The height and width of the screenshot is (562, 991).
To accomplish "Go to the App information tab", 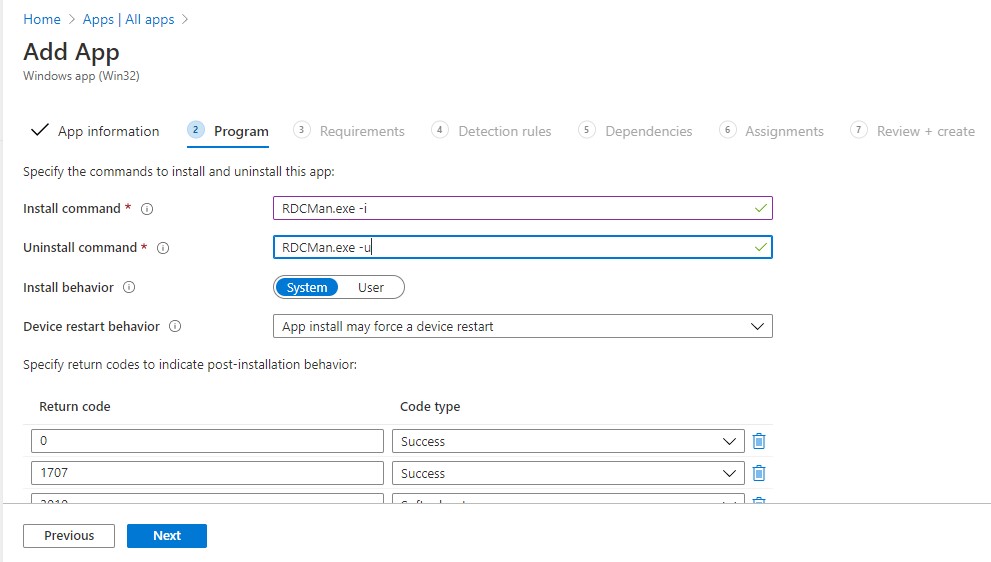I will (109, 131).
